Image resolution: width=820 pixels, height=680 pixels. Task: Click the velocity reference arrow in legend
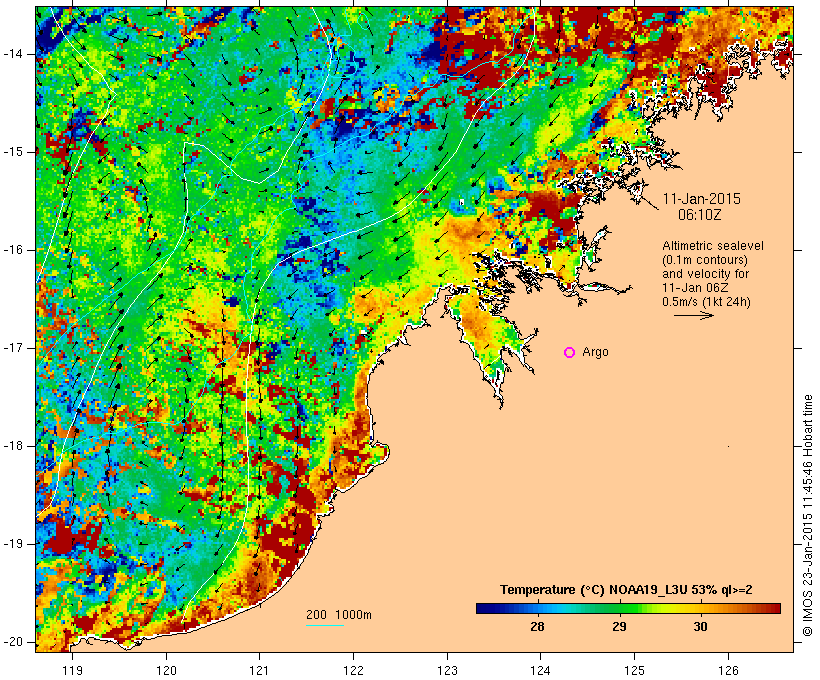coord(693,315)
